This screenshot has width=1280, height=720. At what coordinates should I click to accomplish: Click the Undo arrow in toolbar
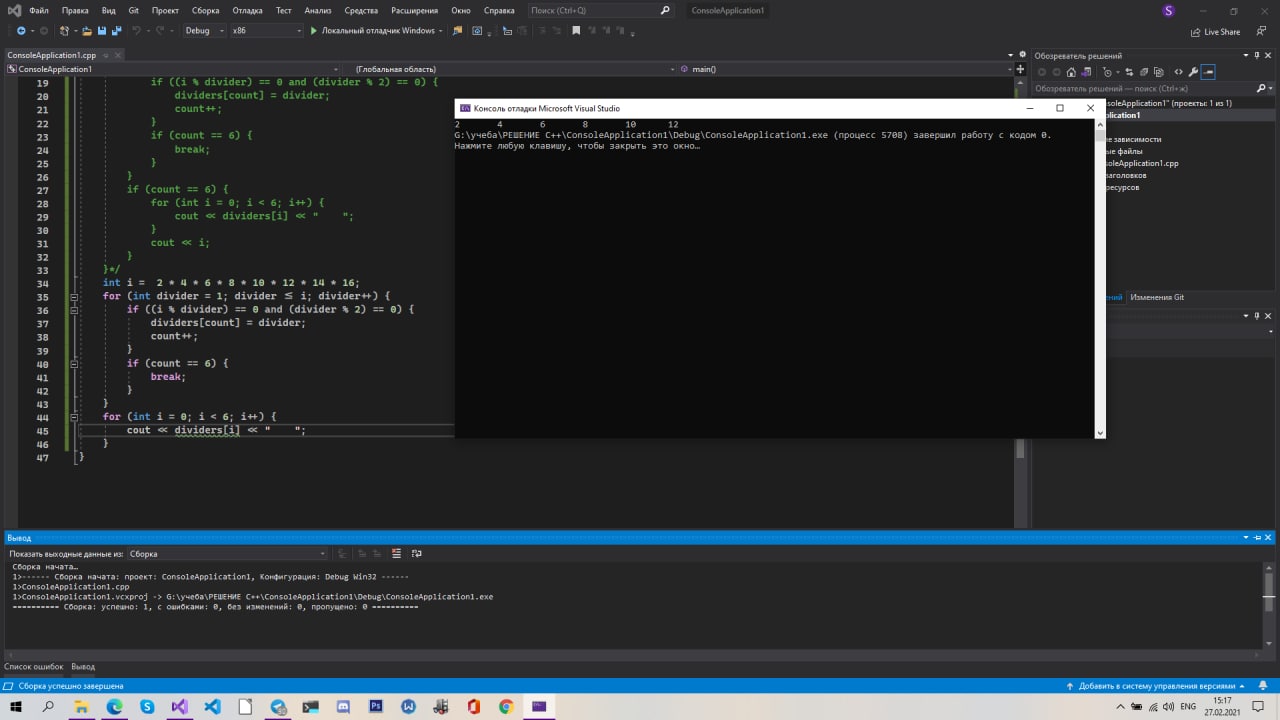137,31
